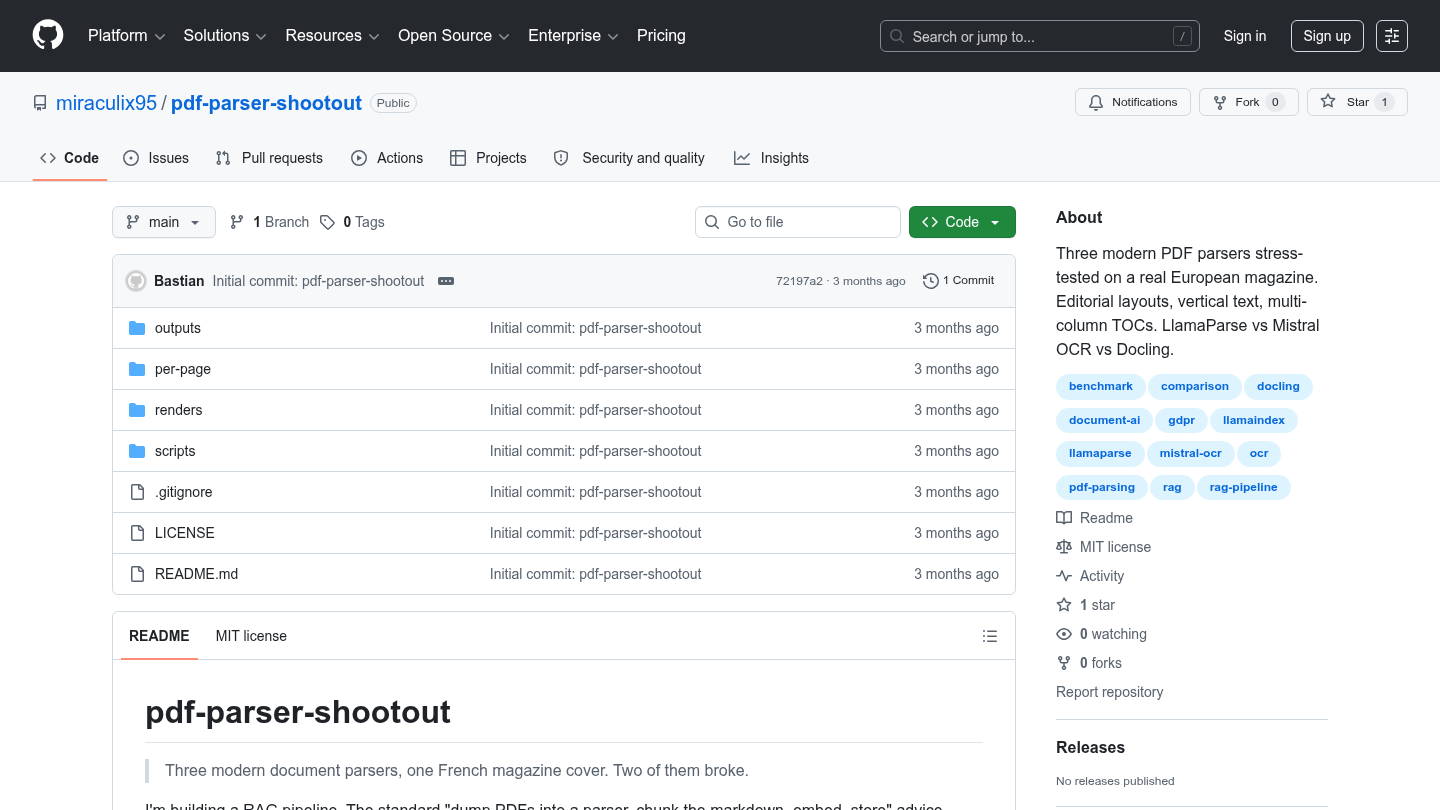The height and width of the screenshot is (810, 1440).
Task: Click the star icon beside 1 star
Action: (1064, 605)
